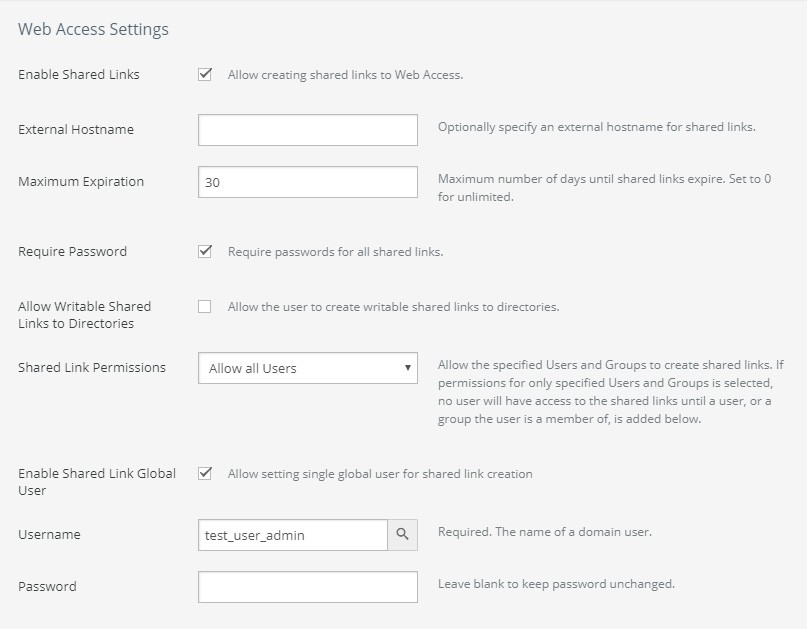Image resolution: width=807 pixels, height=629 pixels.
Task: Click the 'Require Password' label
Action: 72,252
